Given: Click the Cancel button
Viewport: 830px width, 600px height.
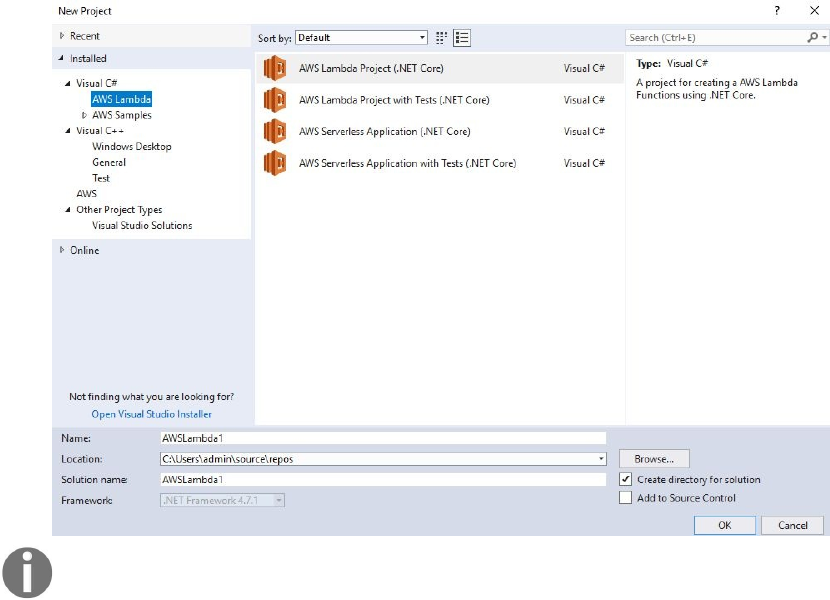Looking at the screenshot, I should point(792,525).
